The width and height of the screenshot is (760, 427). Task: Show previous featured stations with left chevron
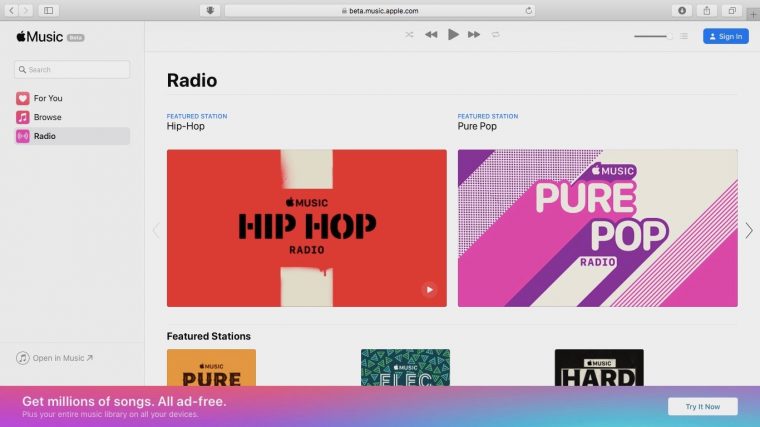click(x=156, y=230)
